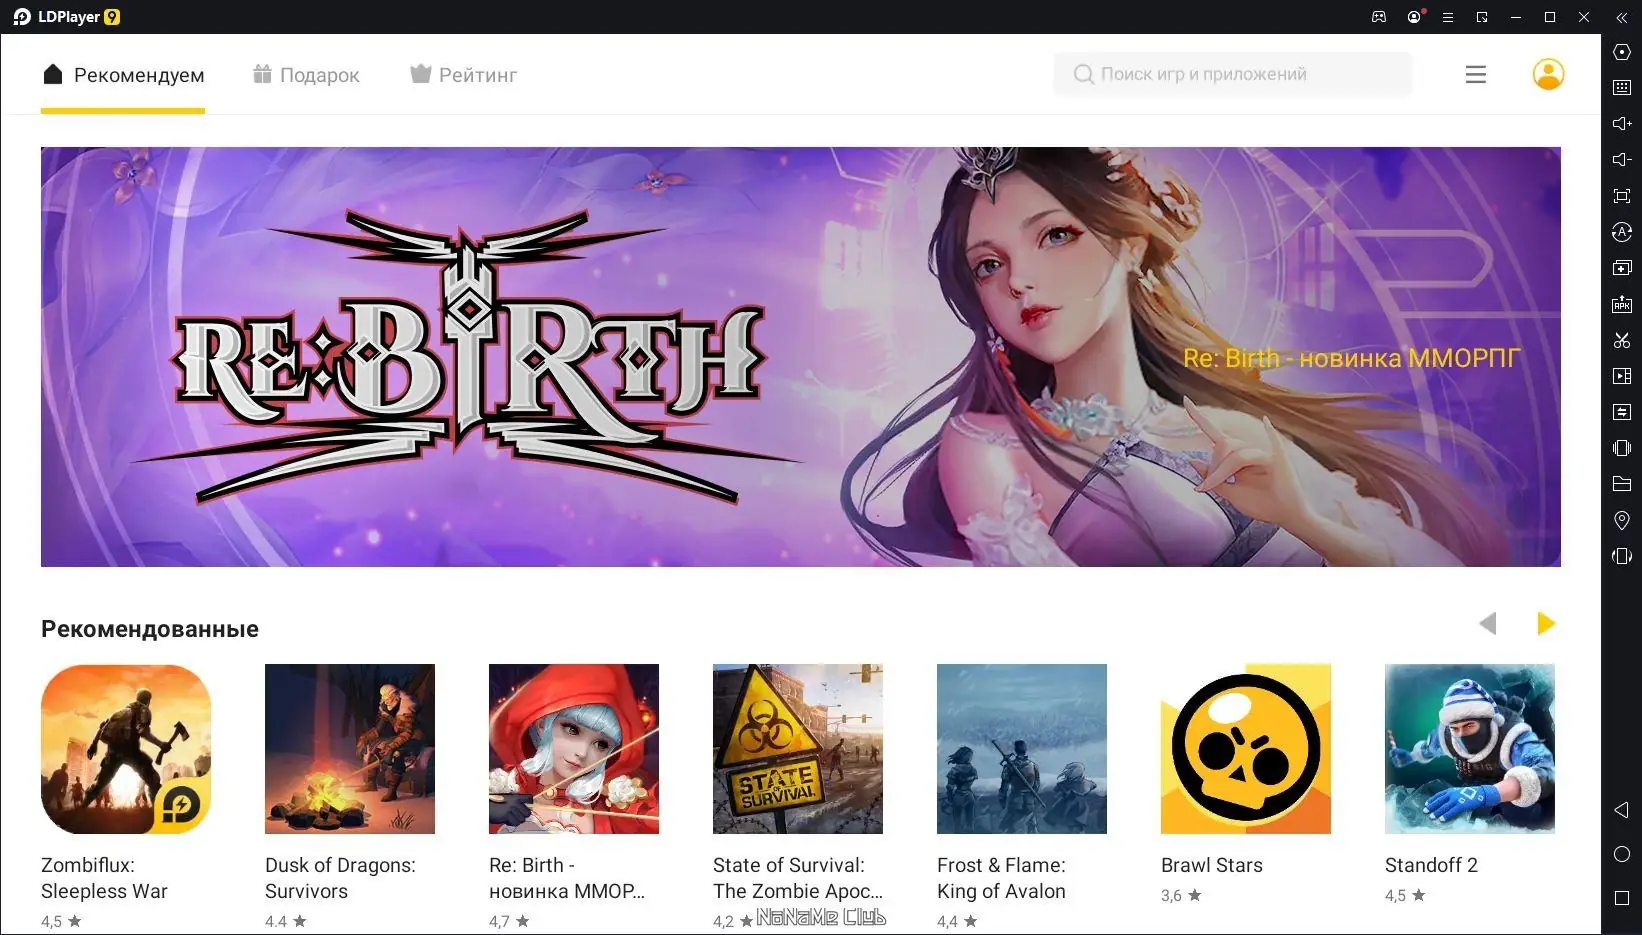Image resolution: width=1642 pixels, height=935 pixels.
Task: Click the 3,6 star rating under Brawl Stars
Action: pyautogui.click(x=1181, y=896)
